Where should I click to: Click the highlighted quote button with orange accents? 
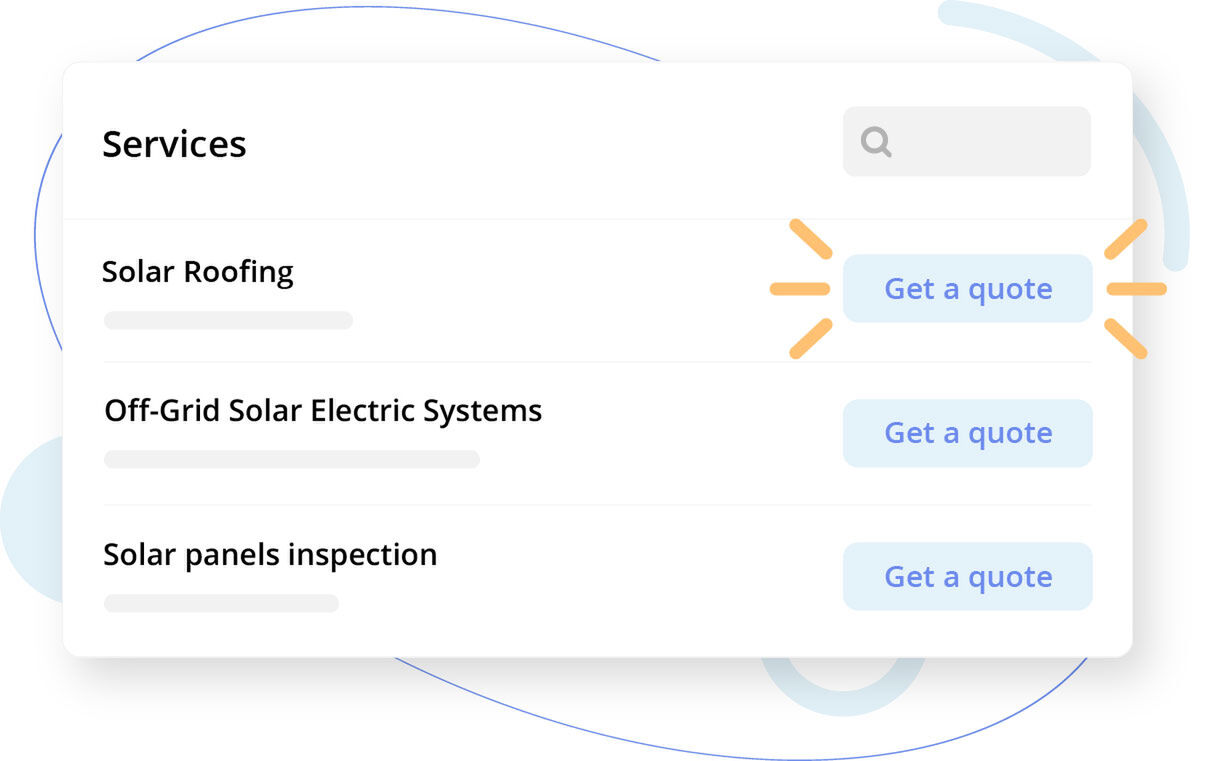click(967, 288)
